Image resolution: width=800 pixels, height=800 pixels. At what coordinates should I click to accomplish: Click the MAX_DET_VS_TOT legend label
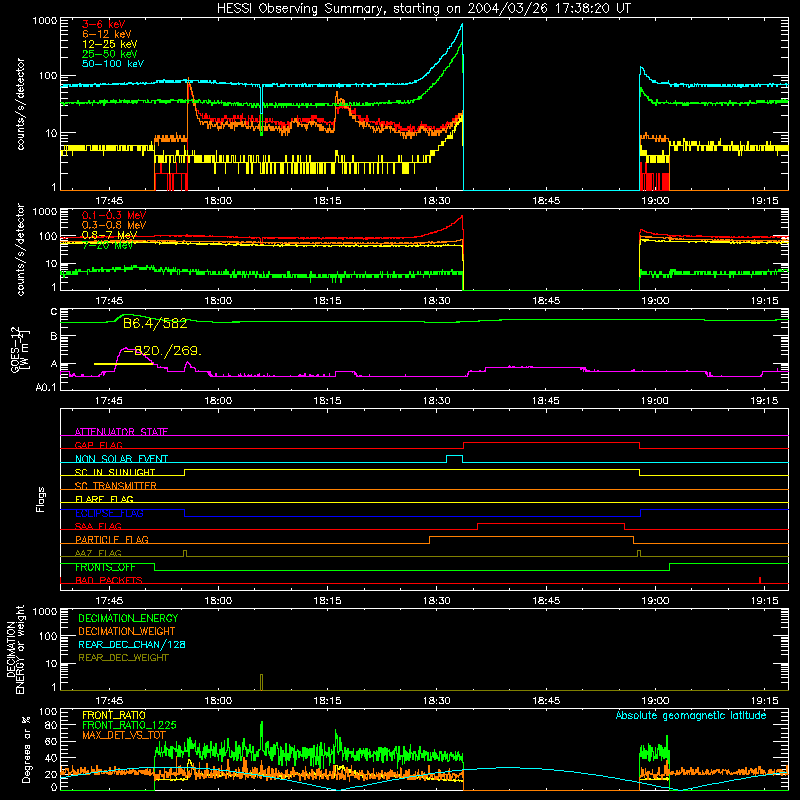124,735
